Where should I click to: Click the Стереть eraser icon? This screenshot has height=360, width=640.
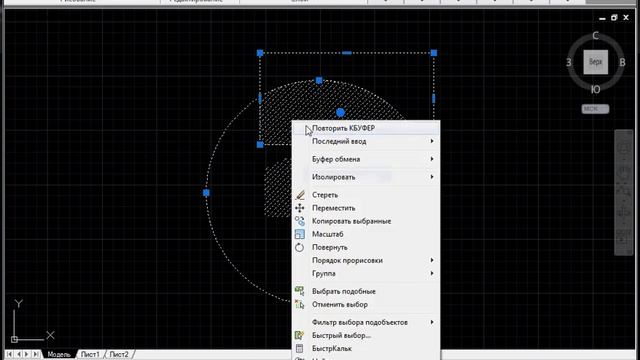(300, 195)
